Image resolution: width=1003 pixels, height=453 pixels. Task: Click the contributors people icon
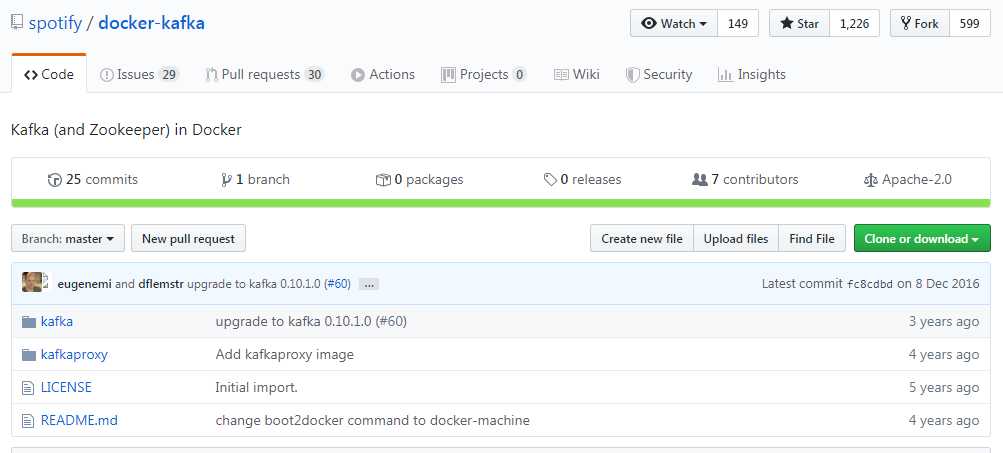[x=700, y=180]
